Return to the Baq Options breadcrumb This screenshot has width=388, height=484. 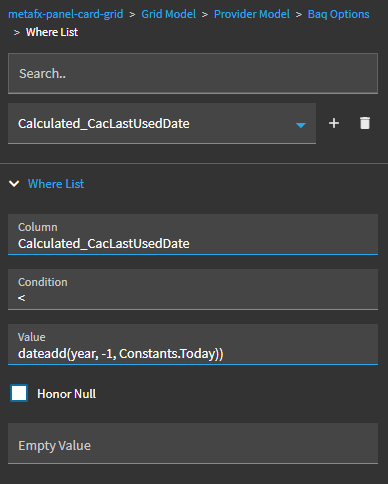(338, 14)
